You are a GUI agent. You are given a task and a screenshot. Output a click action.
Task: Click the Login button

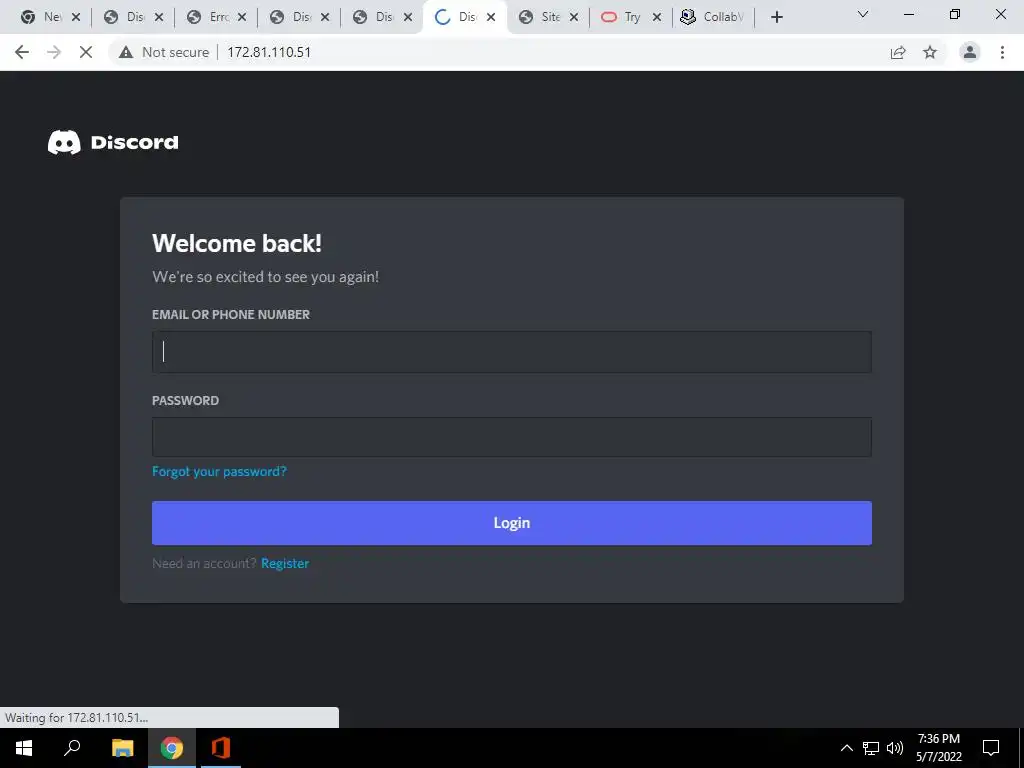(x=512, y=523)
